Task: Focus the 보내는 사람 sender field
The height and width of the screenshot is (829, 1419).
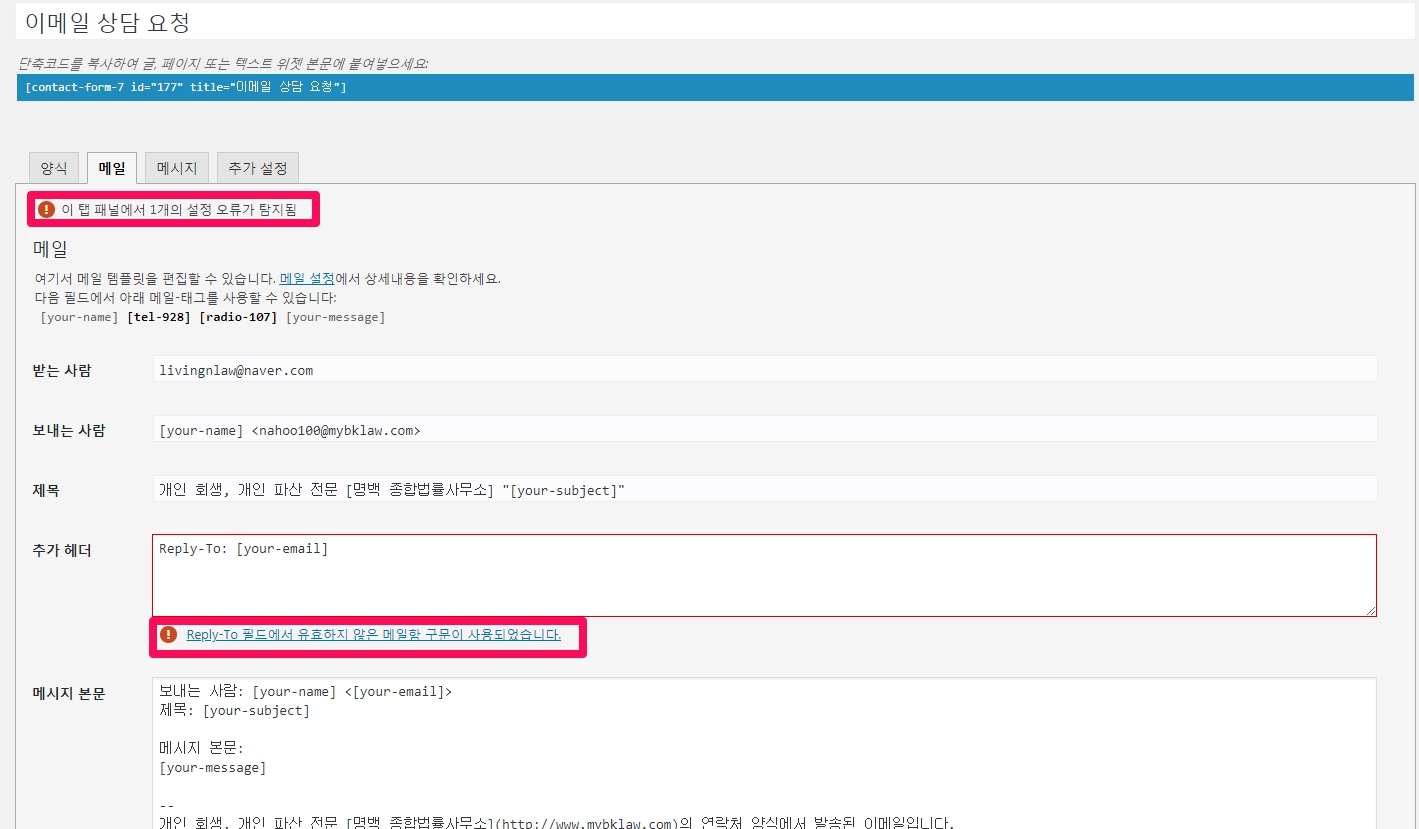Action: (x=764, y=430)
